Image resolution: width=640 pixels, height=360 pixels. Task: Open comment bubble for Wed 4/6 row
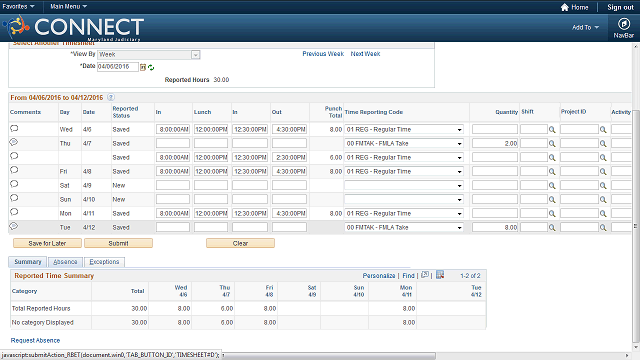(14, 128)
